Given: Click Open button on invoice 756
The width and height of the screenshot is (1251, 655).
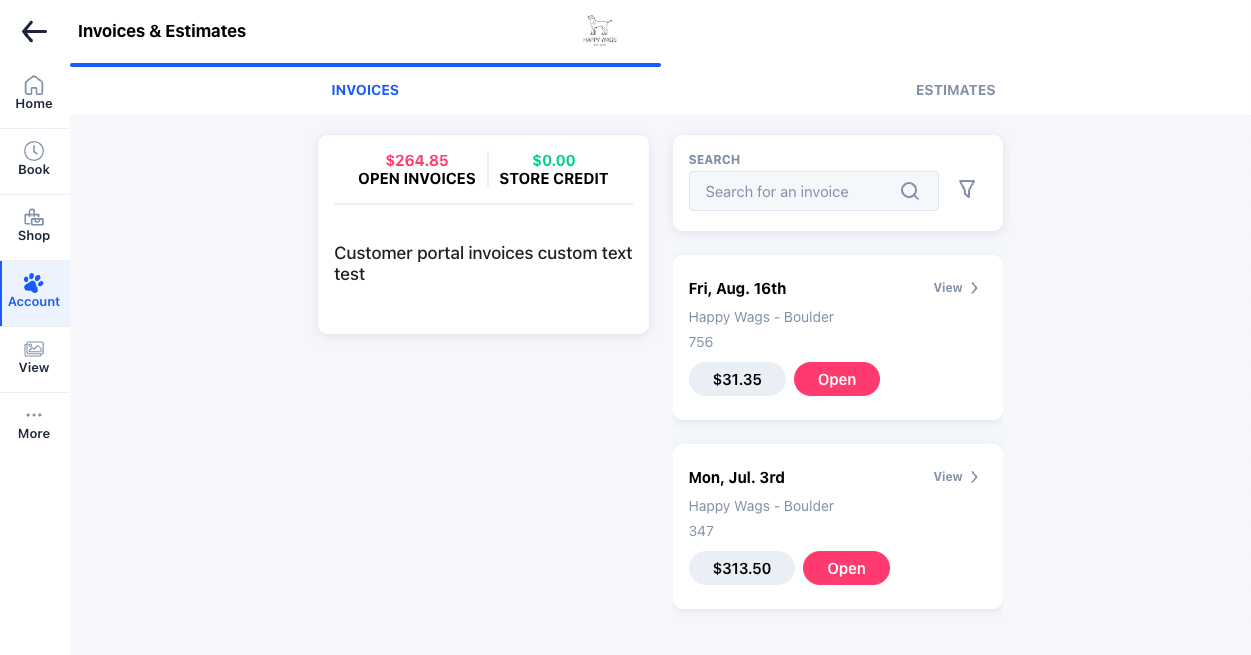Looking at the screenshot, I should 836,379.
